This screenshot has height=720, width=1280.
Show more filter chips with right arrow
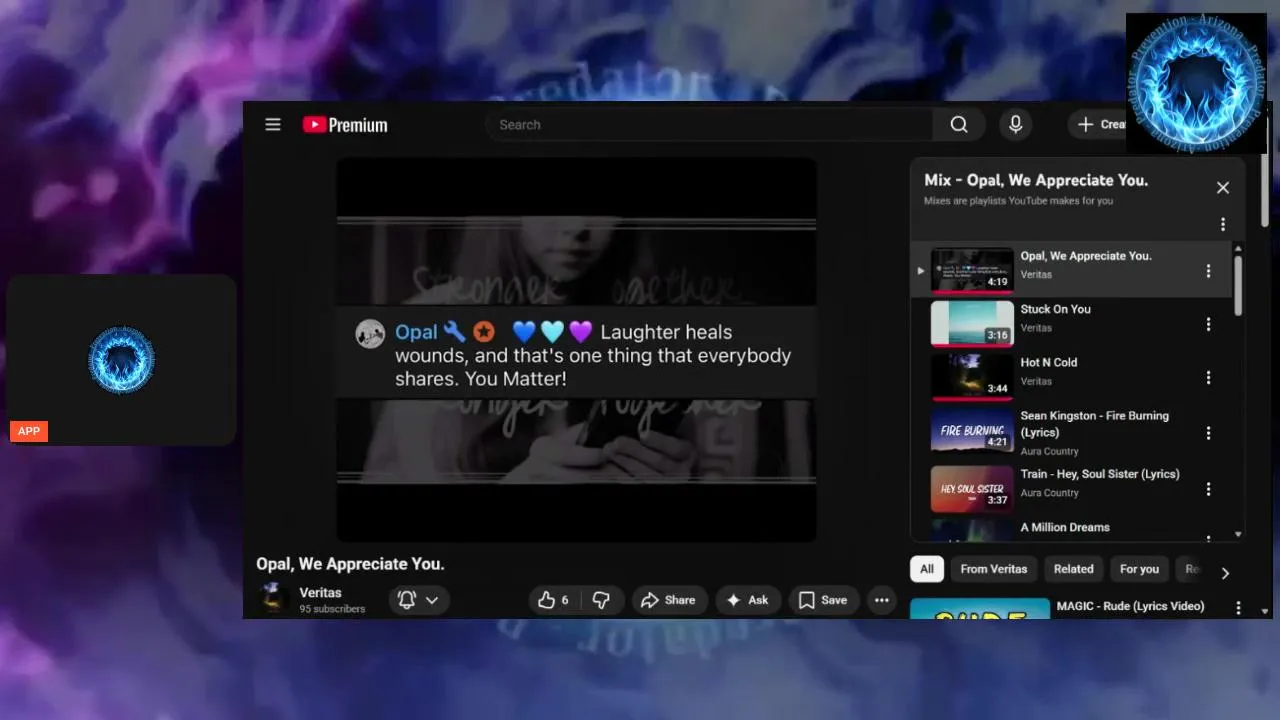(1225, 573)
